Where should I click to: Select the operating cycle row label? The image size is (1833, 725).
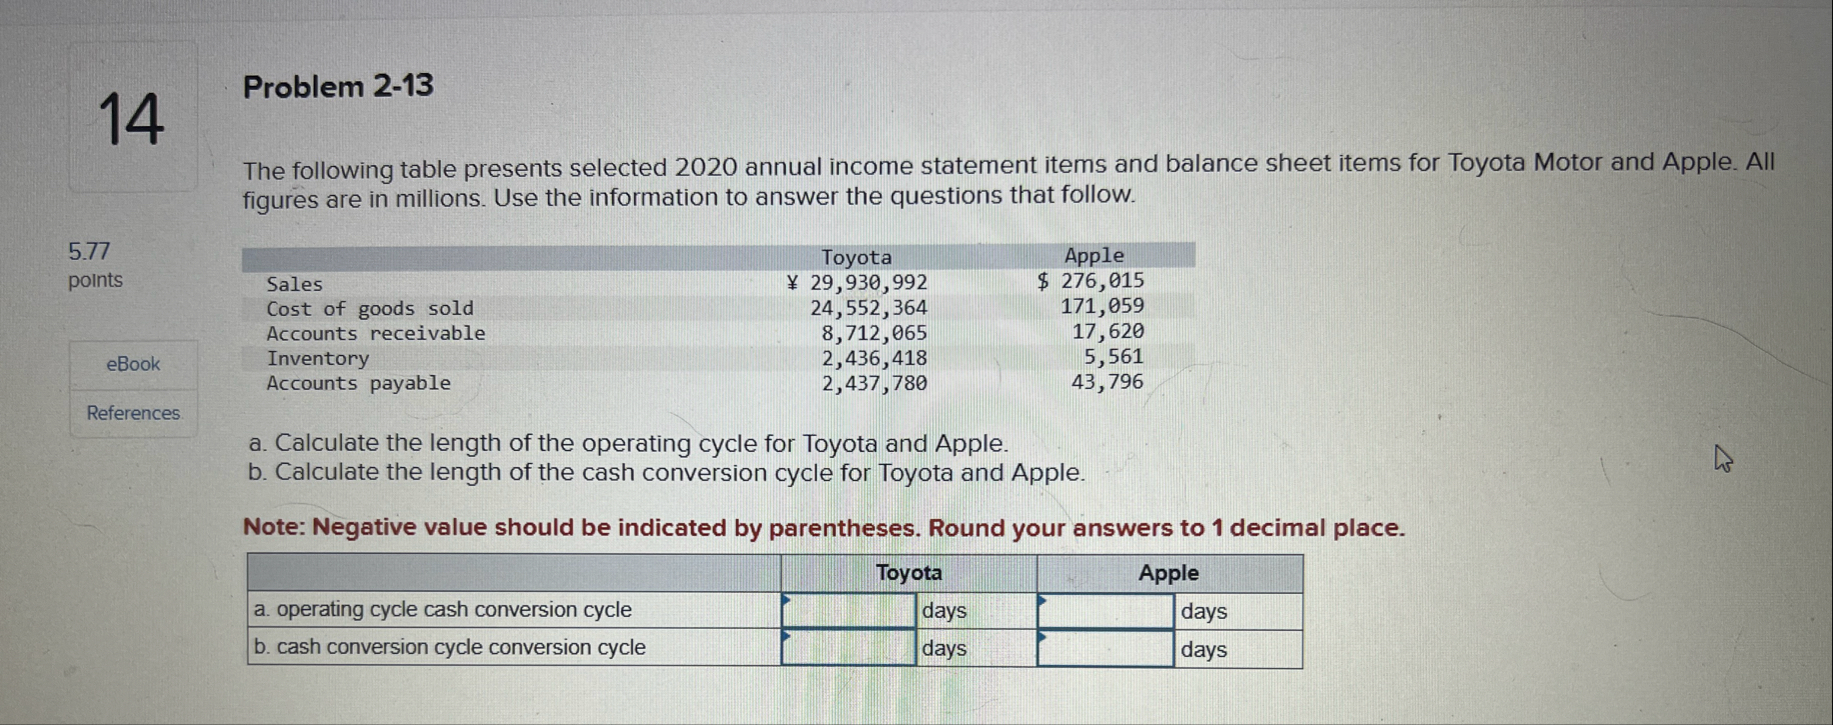(442, 609)
